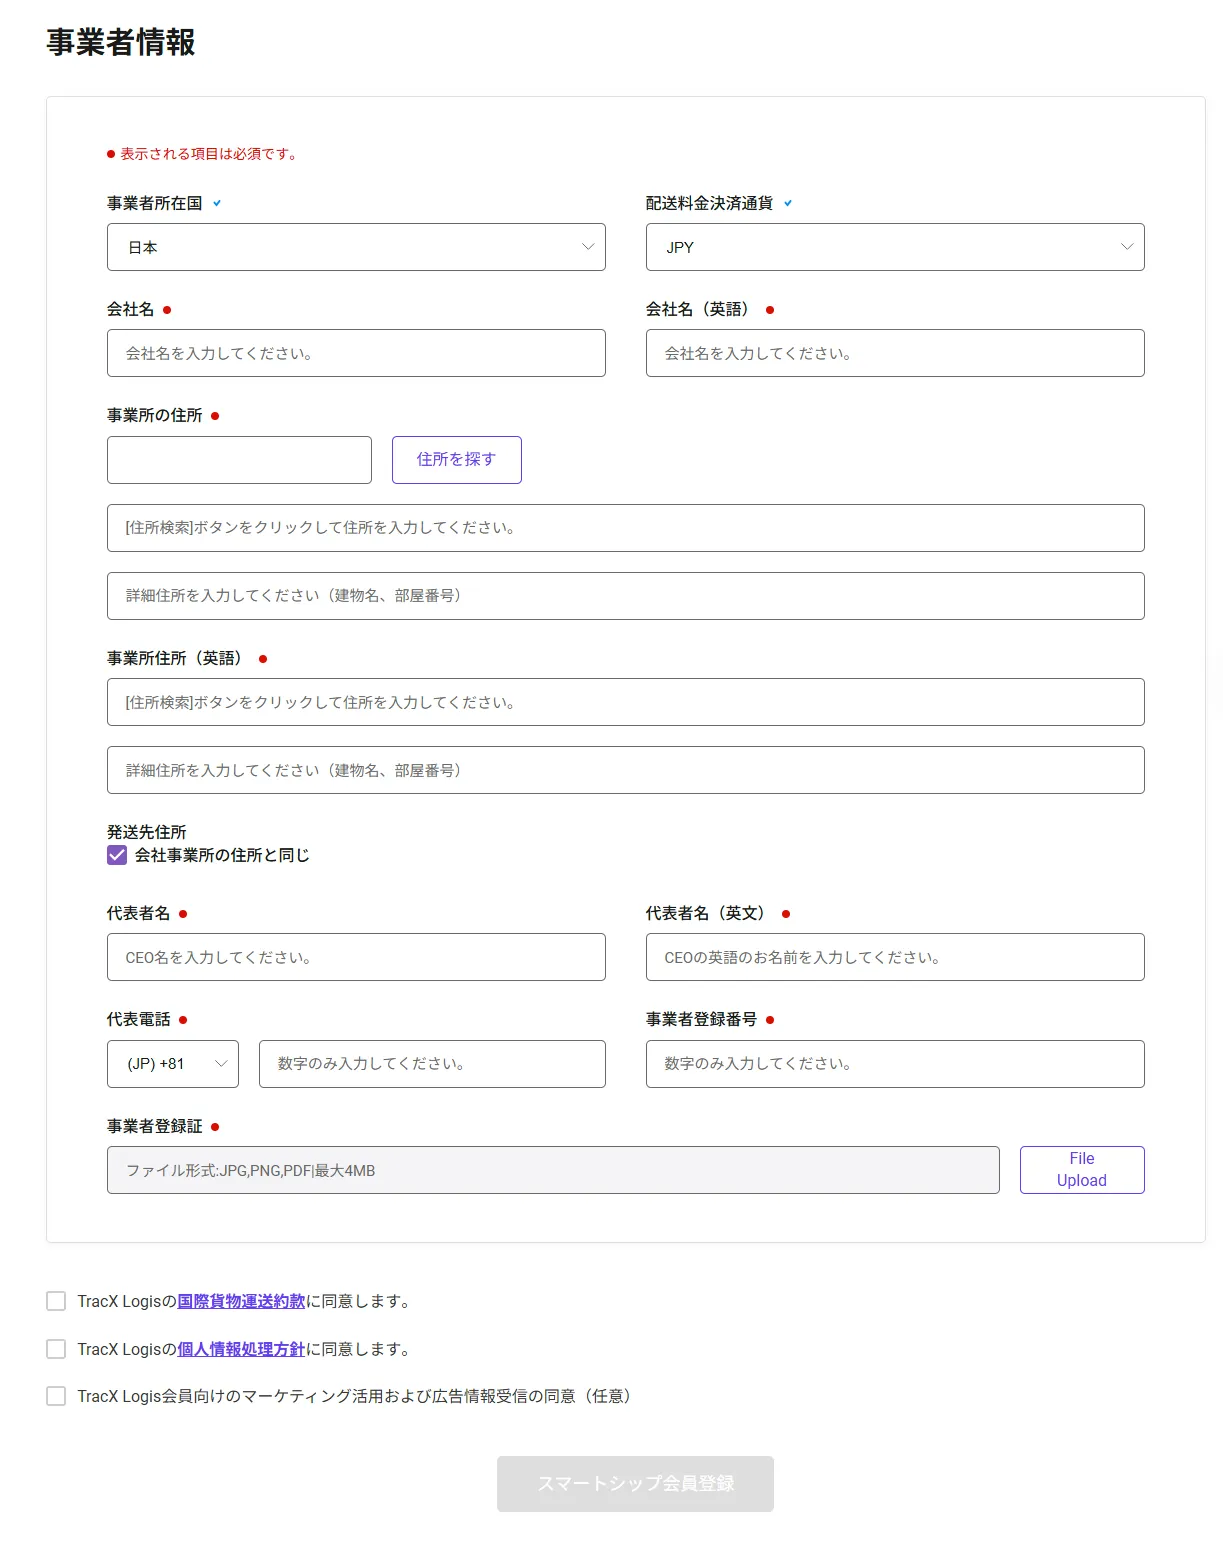Check the optional marketing consent checkbox
This screenshot has width=1223, height=1564.
(56, 1396)
